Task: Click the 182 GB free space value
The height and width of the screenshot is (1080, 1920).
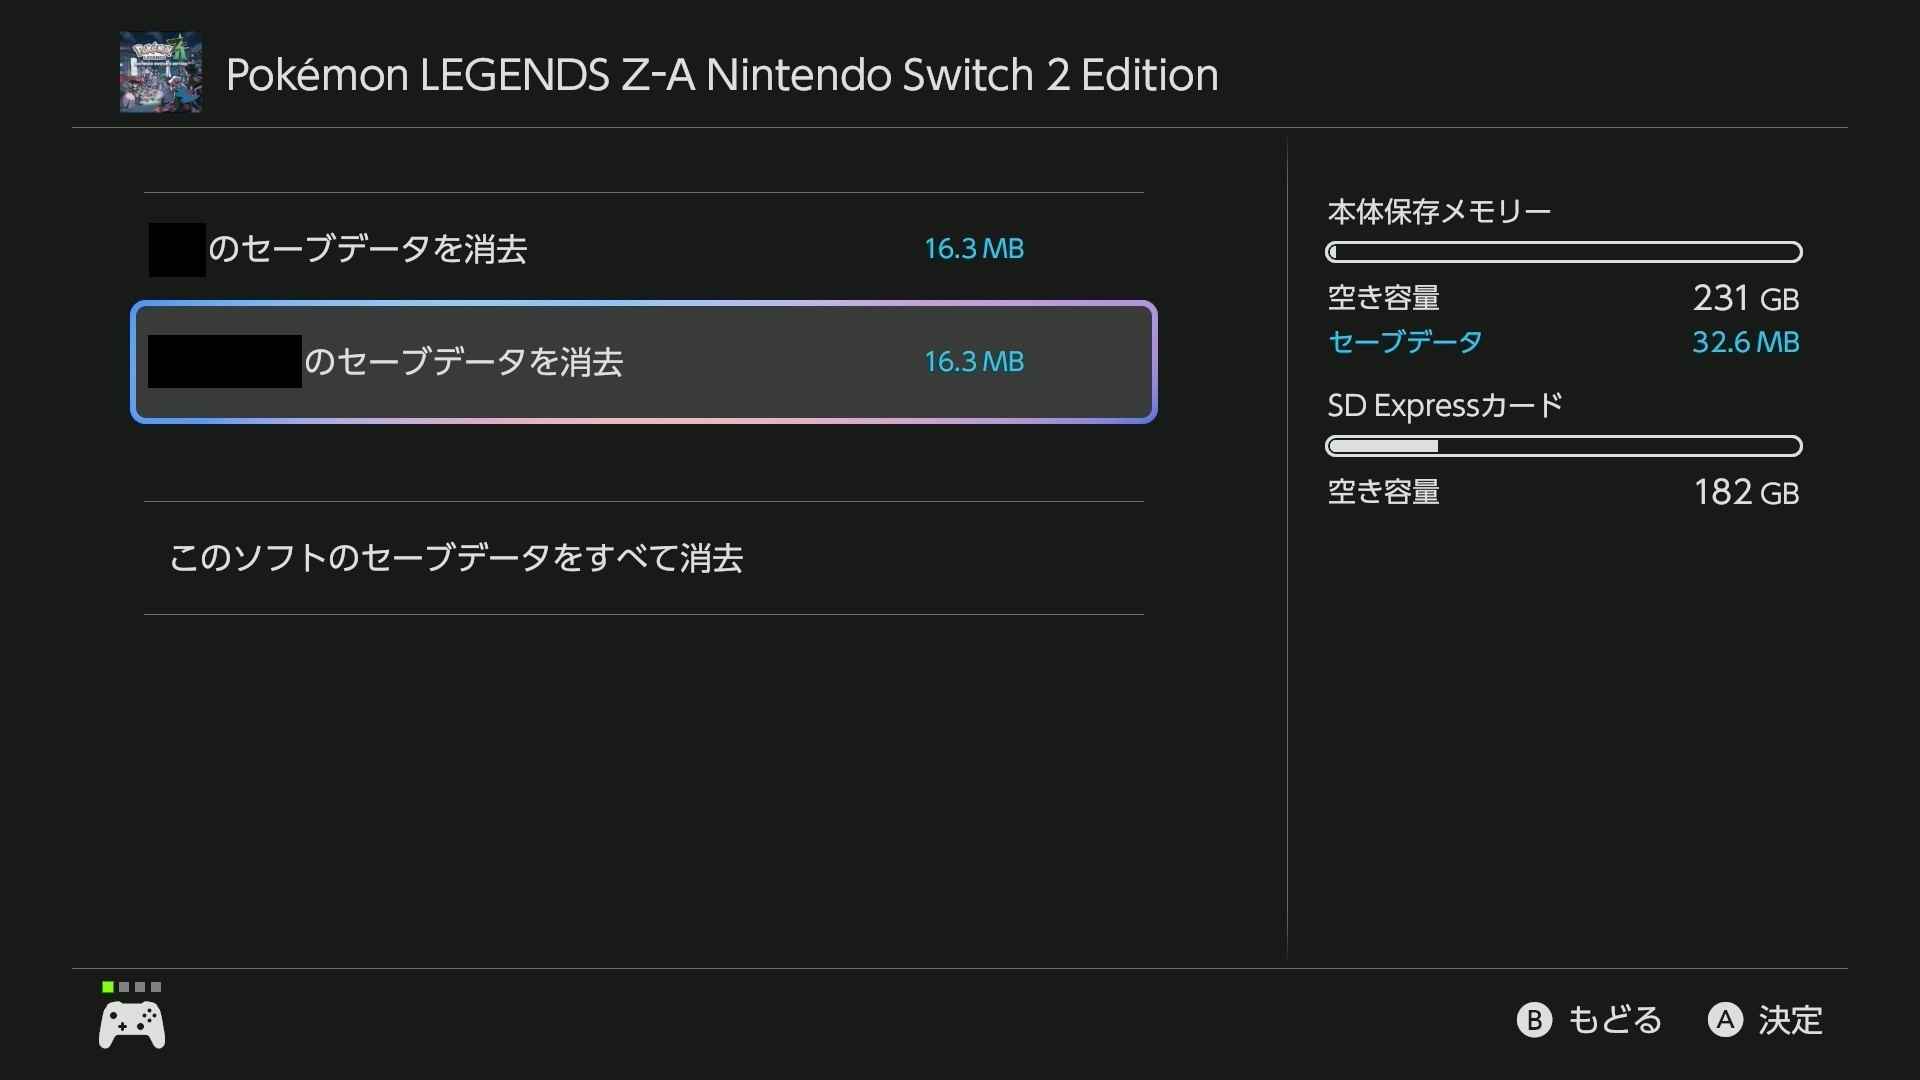Action: pyautogui.click(x=1745, y=492)
